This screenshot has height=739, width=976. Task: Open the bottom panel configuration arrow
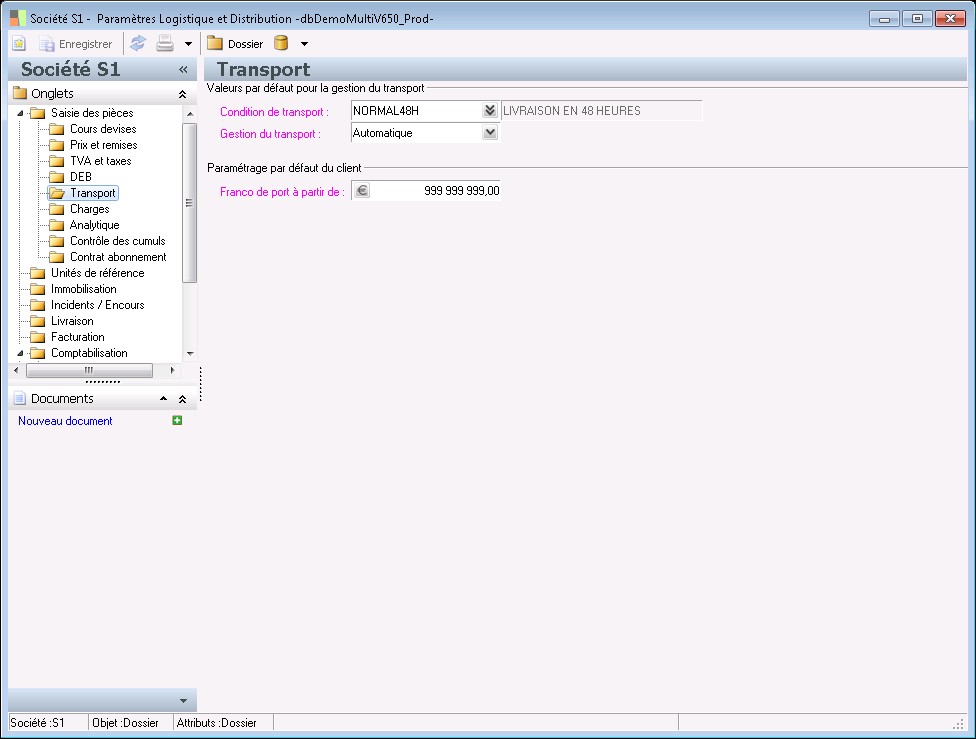183,701
